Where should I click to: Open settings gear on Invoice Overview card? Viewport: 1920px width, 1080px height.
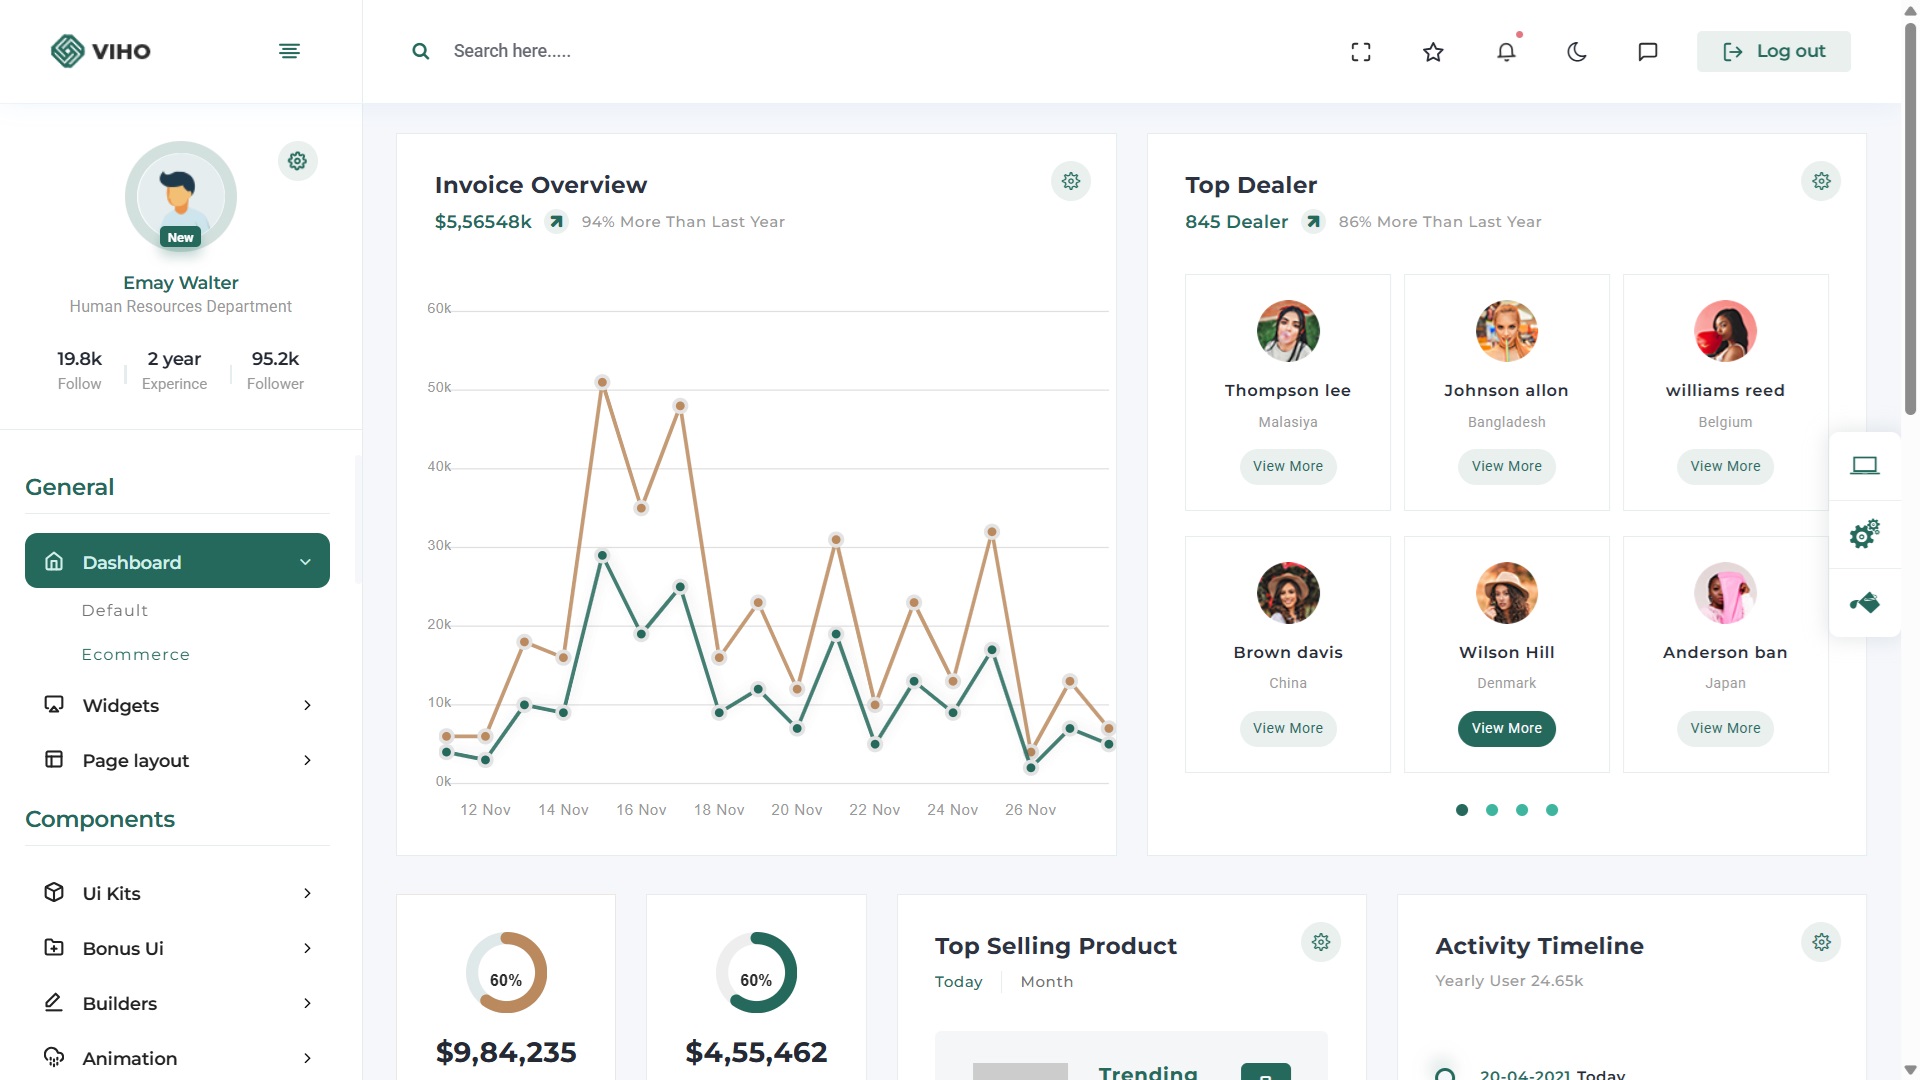point(1070,181)
